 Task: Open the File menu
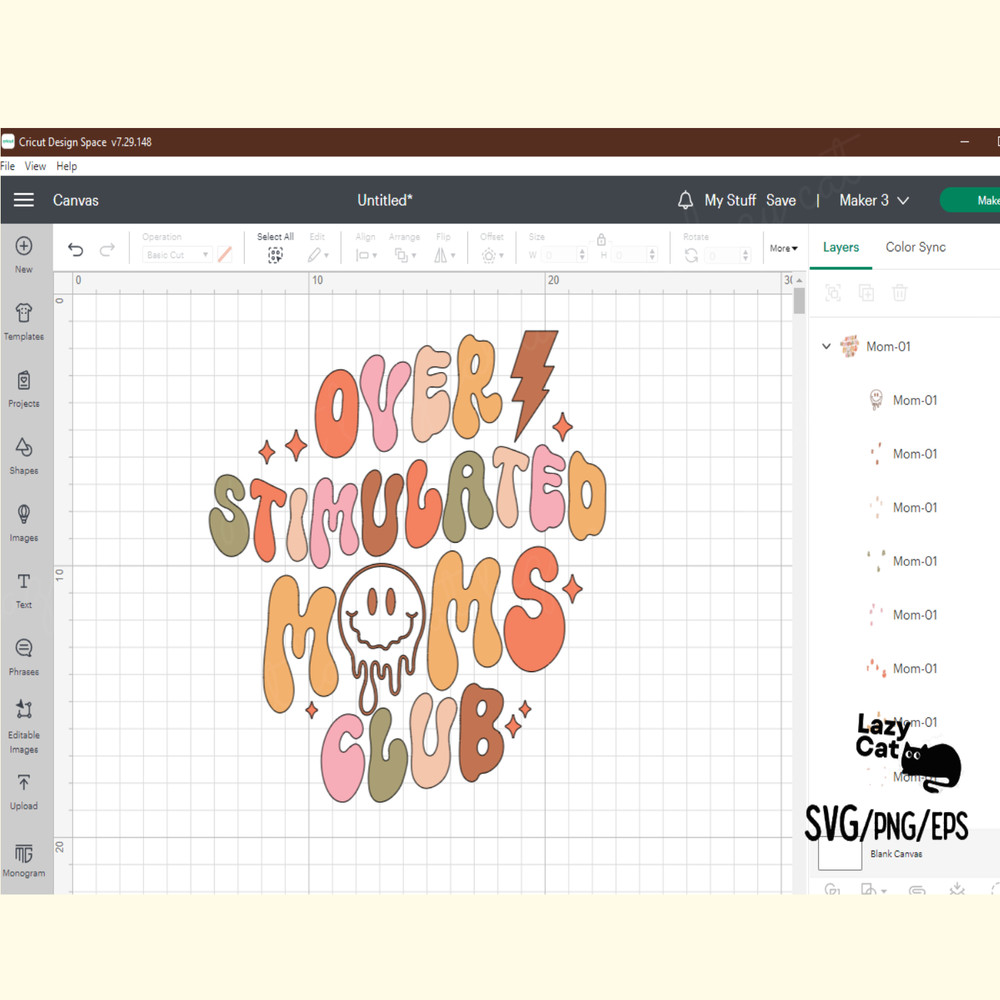tap(8, 166)
